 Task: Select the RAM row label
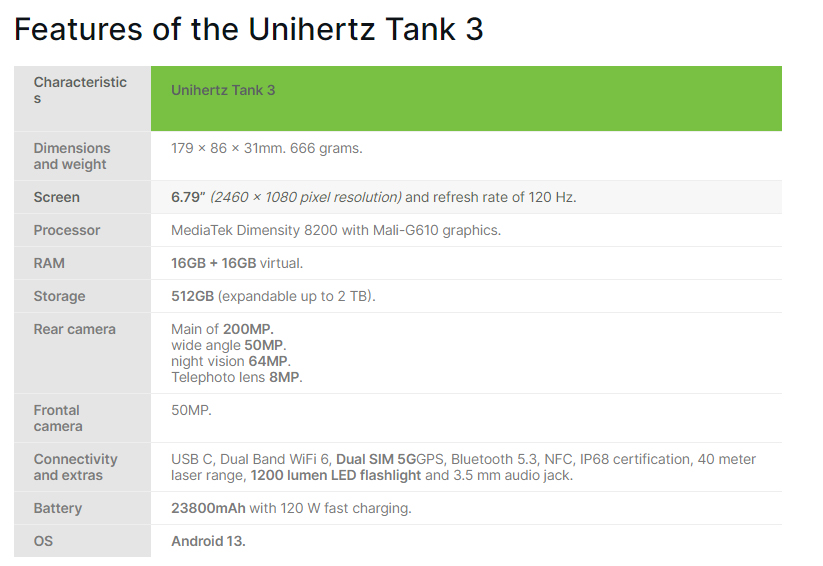(x=49, y=263)
